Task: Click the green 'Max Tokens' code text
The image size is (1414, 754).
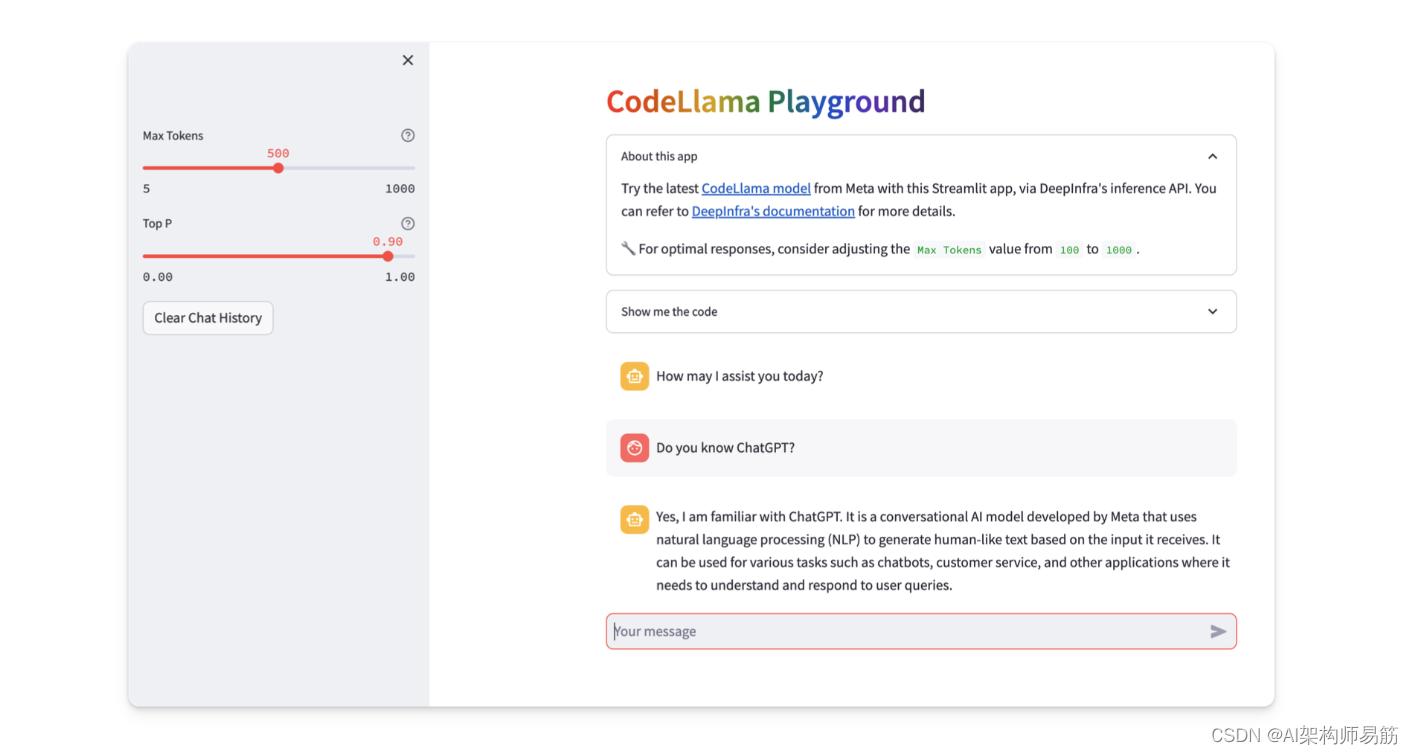Action: pyautogui.click(x=949, y=250)
